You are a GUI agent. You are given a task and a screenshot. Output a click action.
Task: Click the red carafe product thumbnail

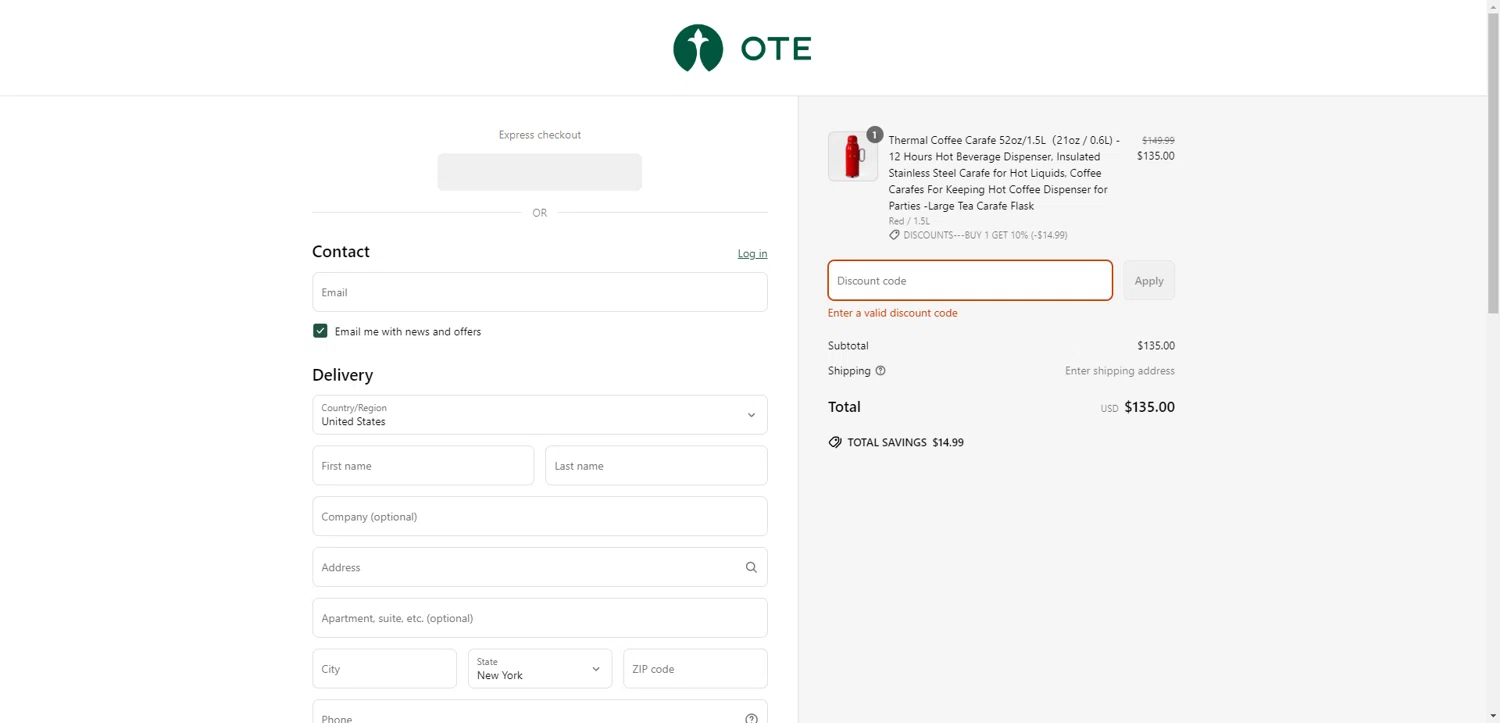coord(853,156)
